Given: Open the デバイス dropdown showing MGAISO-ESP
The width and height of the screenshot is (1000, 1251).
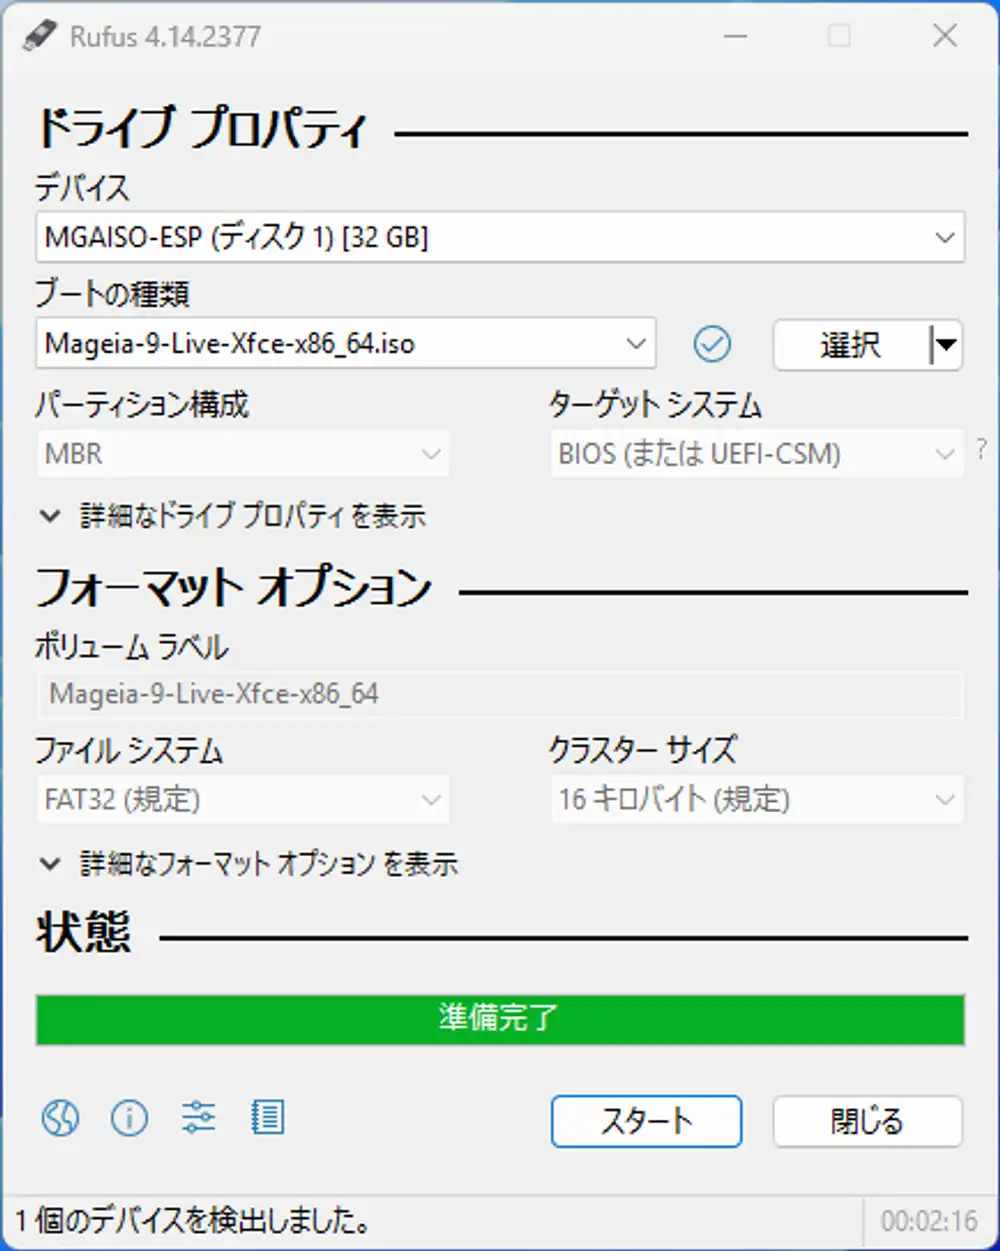Looking at the screenshot, I should pyautogui.click(x=500, y=237).
